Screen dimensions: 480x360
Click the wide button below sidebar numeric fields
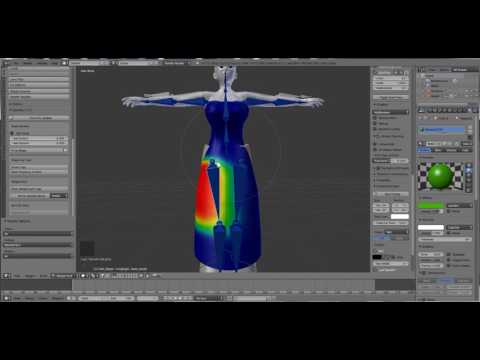390,97
